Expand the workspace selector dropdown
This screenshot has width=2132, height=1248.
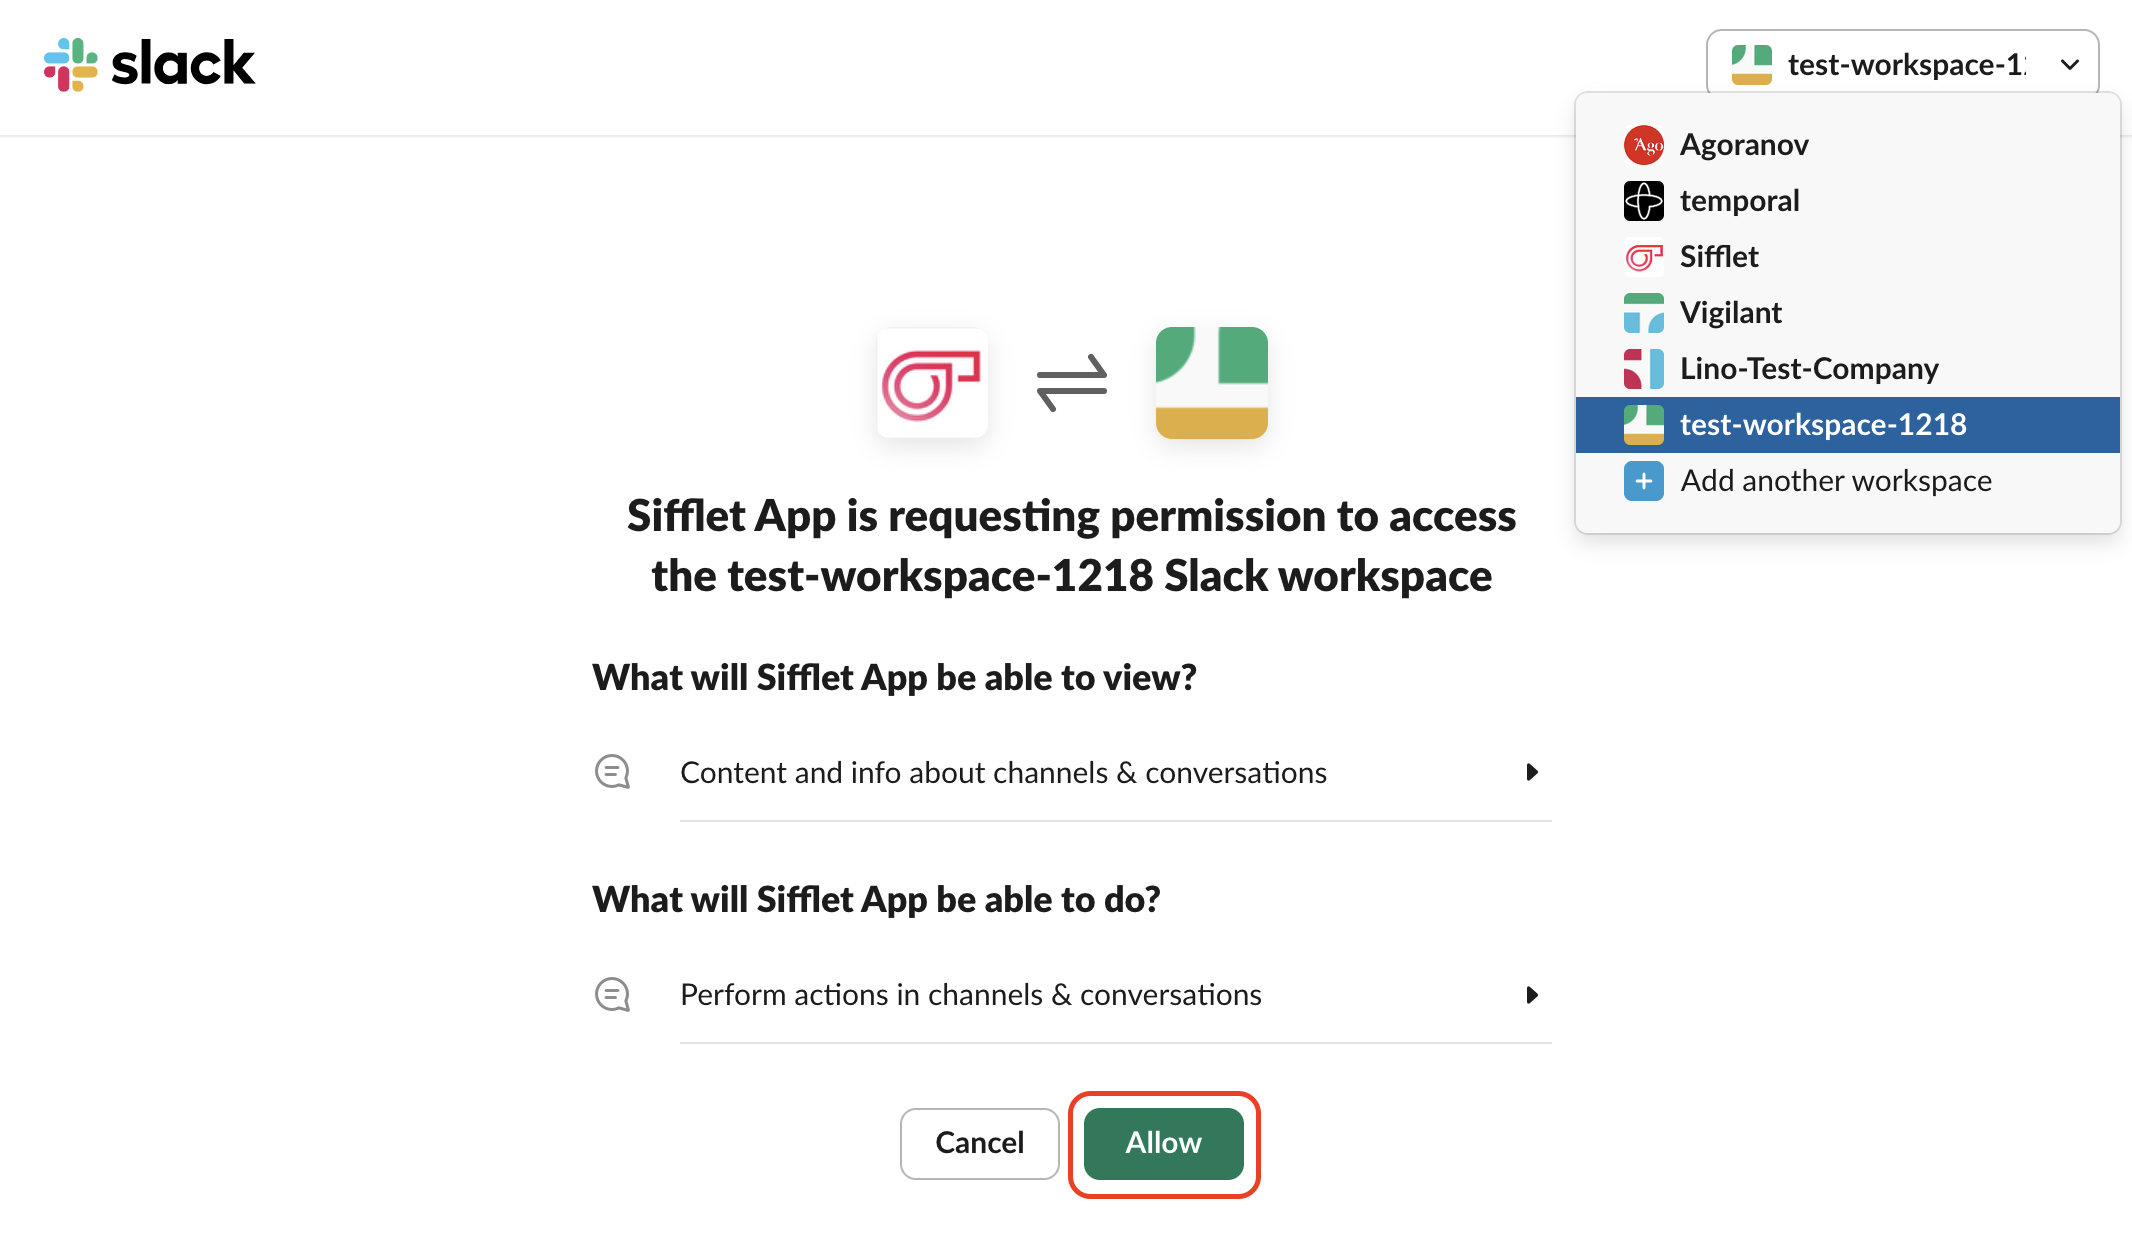[x=1903, y=62]
